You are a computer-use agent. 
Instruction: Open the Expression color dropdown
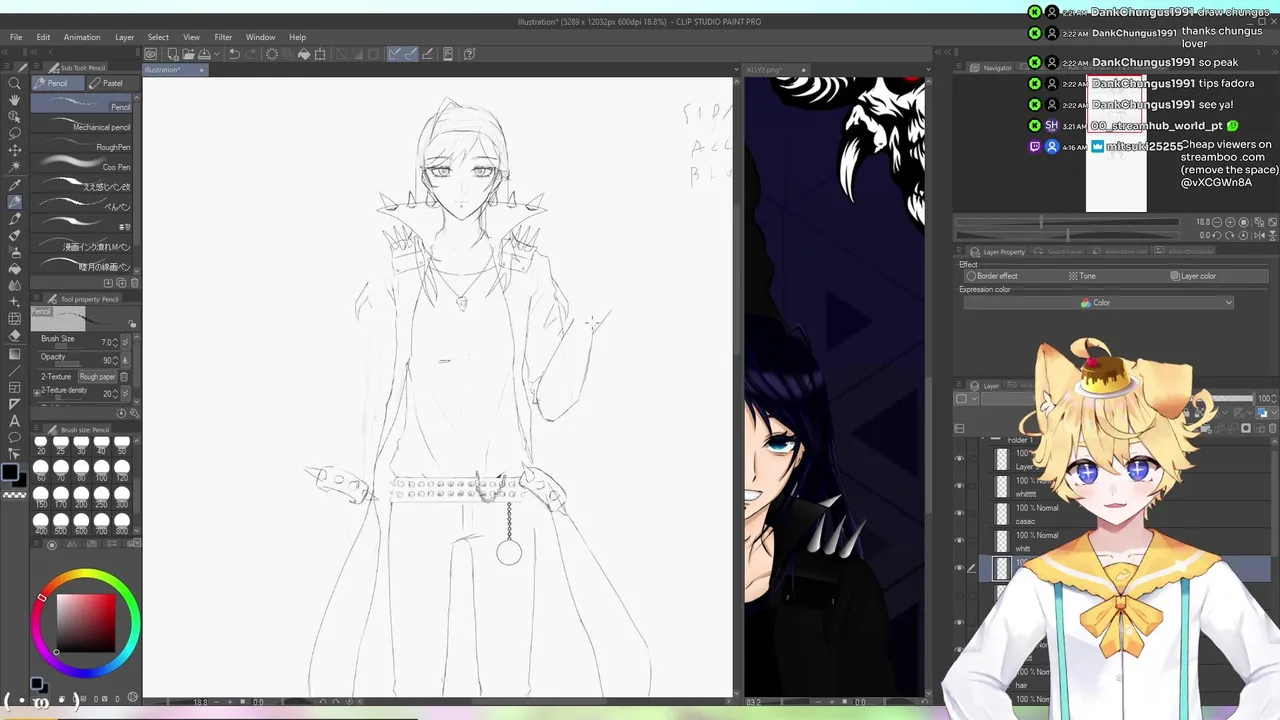pos(1098,302)
